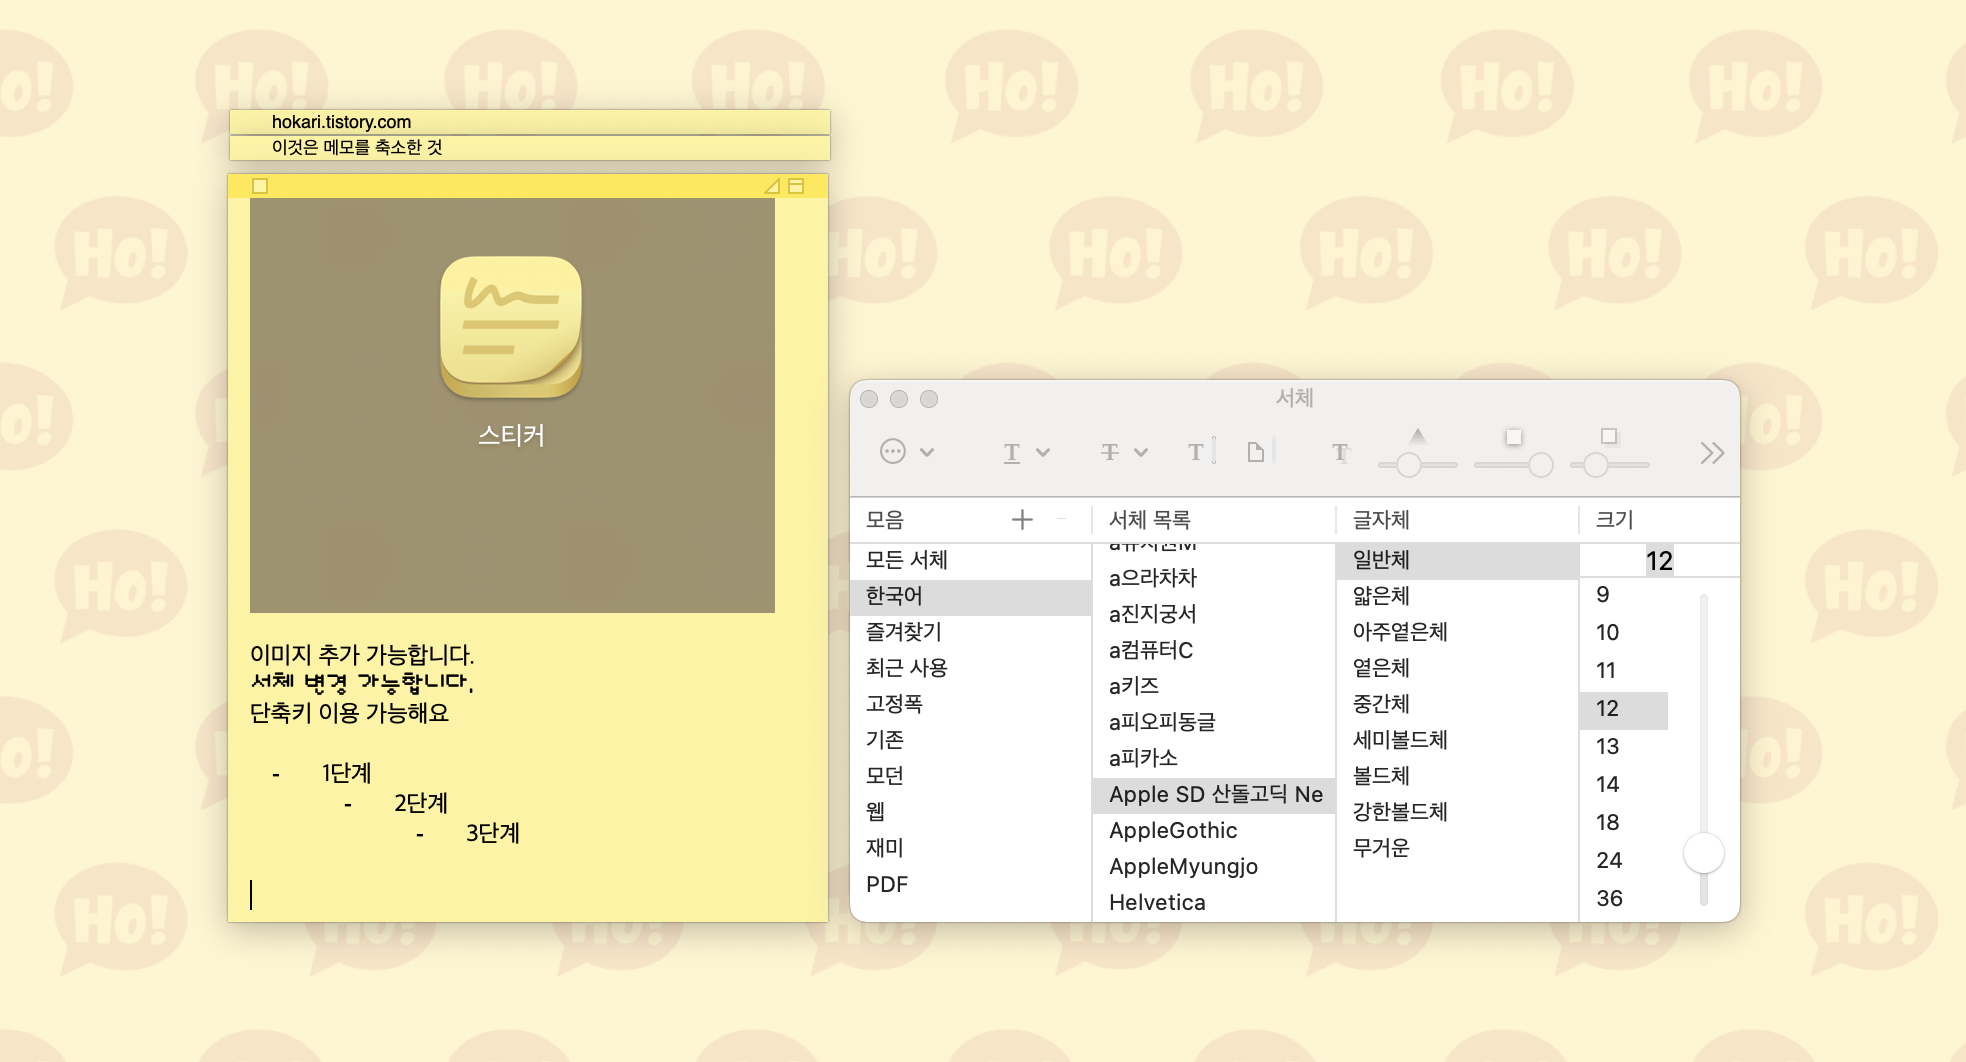Select the 아주옅은체 typeface
The height and width of the screenshot is (1062, 1966).
coord(1457,632)
